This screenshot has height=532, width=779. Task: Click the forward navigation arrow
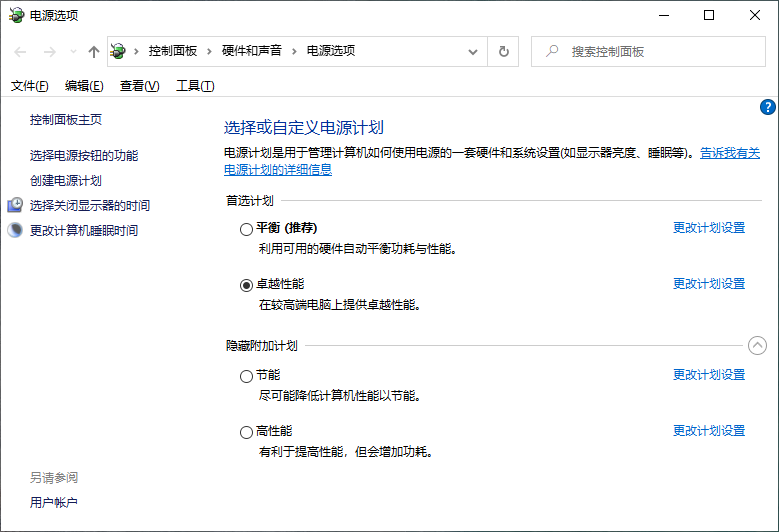pyautogui.click(x=50, y=52)
